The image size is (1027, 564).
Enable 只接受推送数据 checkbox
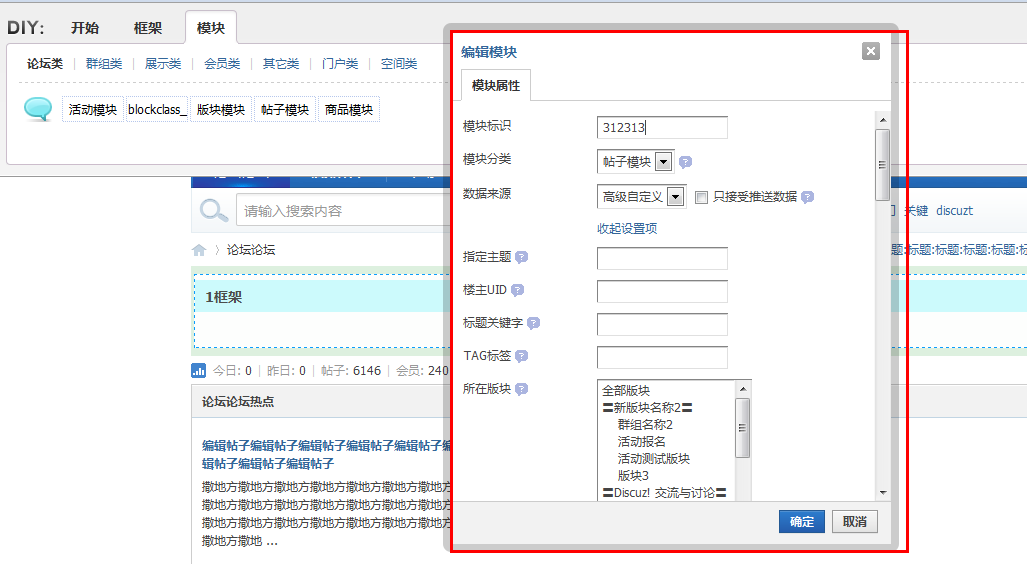coord(701,197)
